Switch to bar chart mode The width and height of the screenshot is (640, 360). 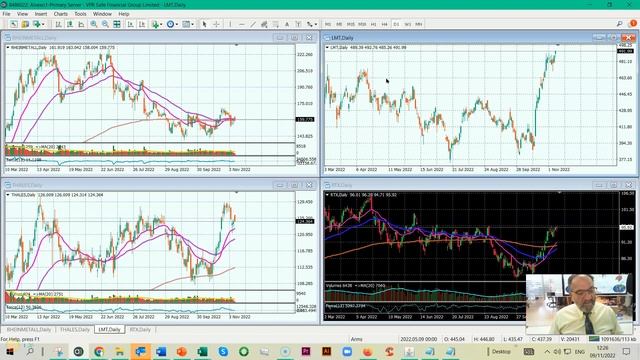tap(58, 24)
